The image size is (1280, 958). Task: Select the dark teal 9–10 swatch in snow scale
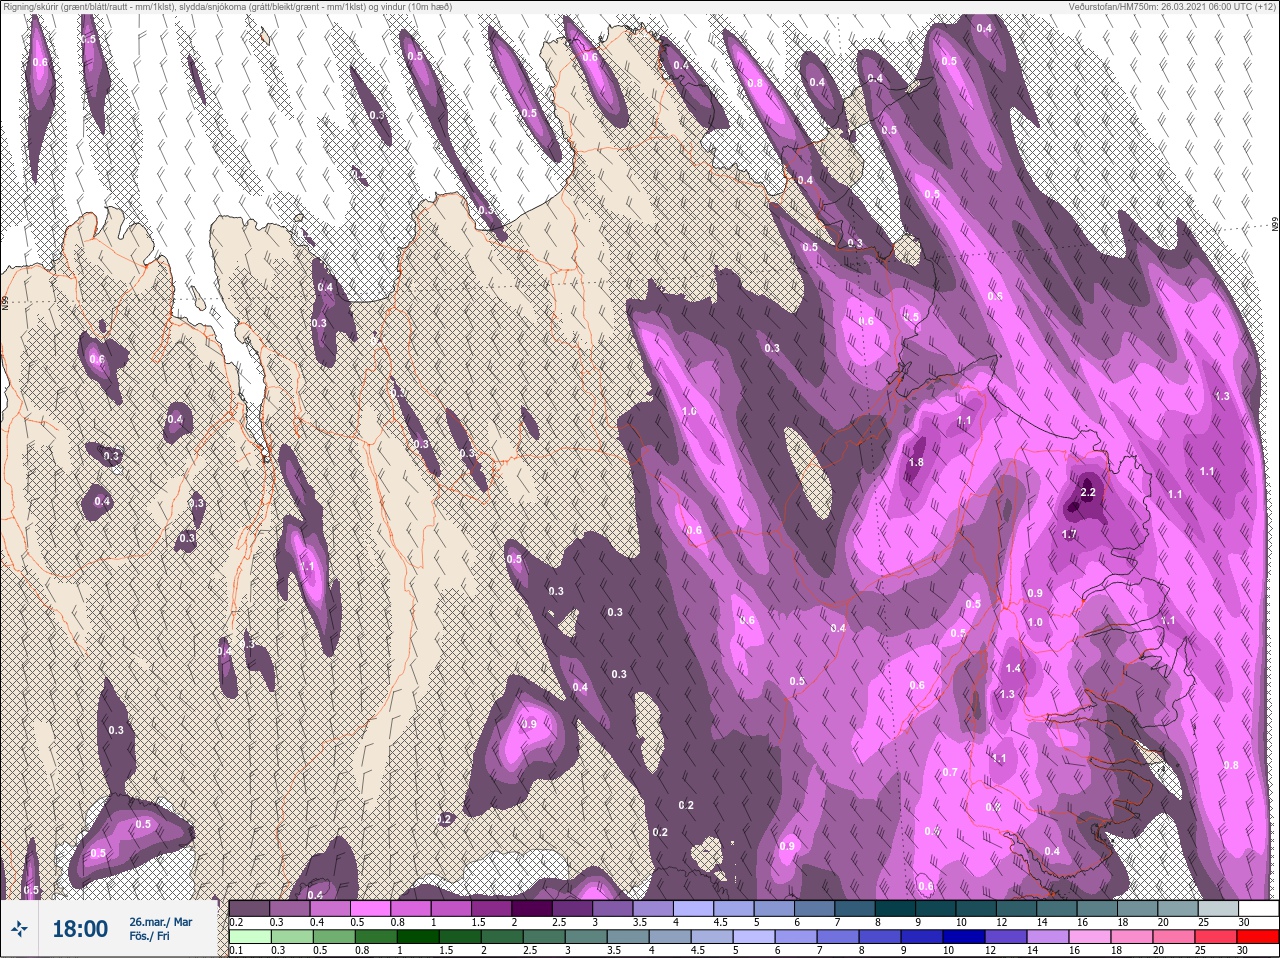pyautogui.click(x=935, y=908)
